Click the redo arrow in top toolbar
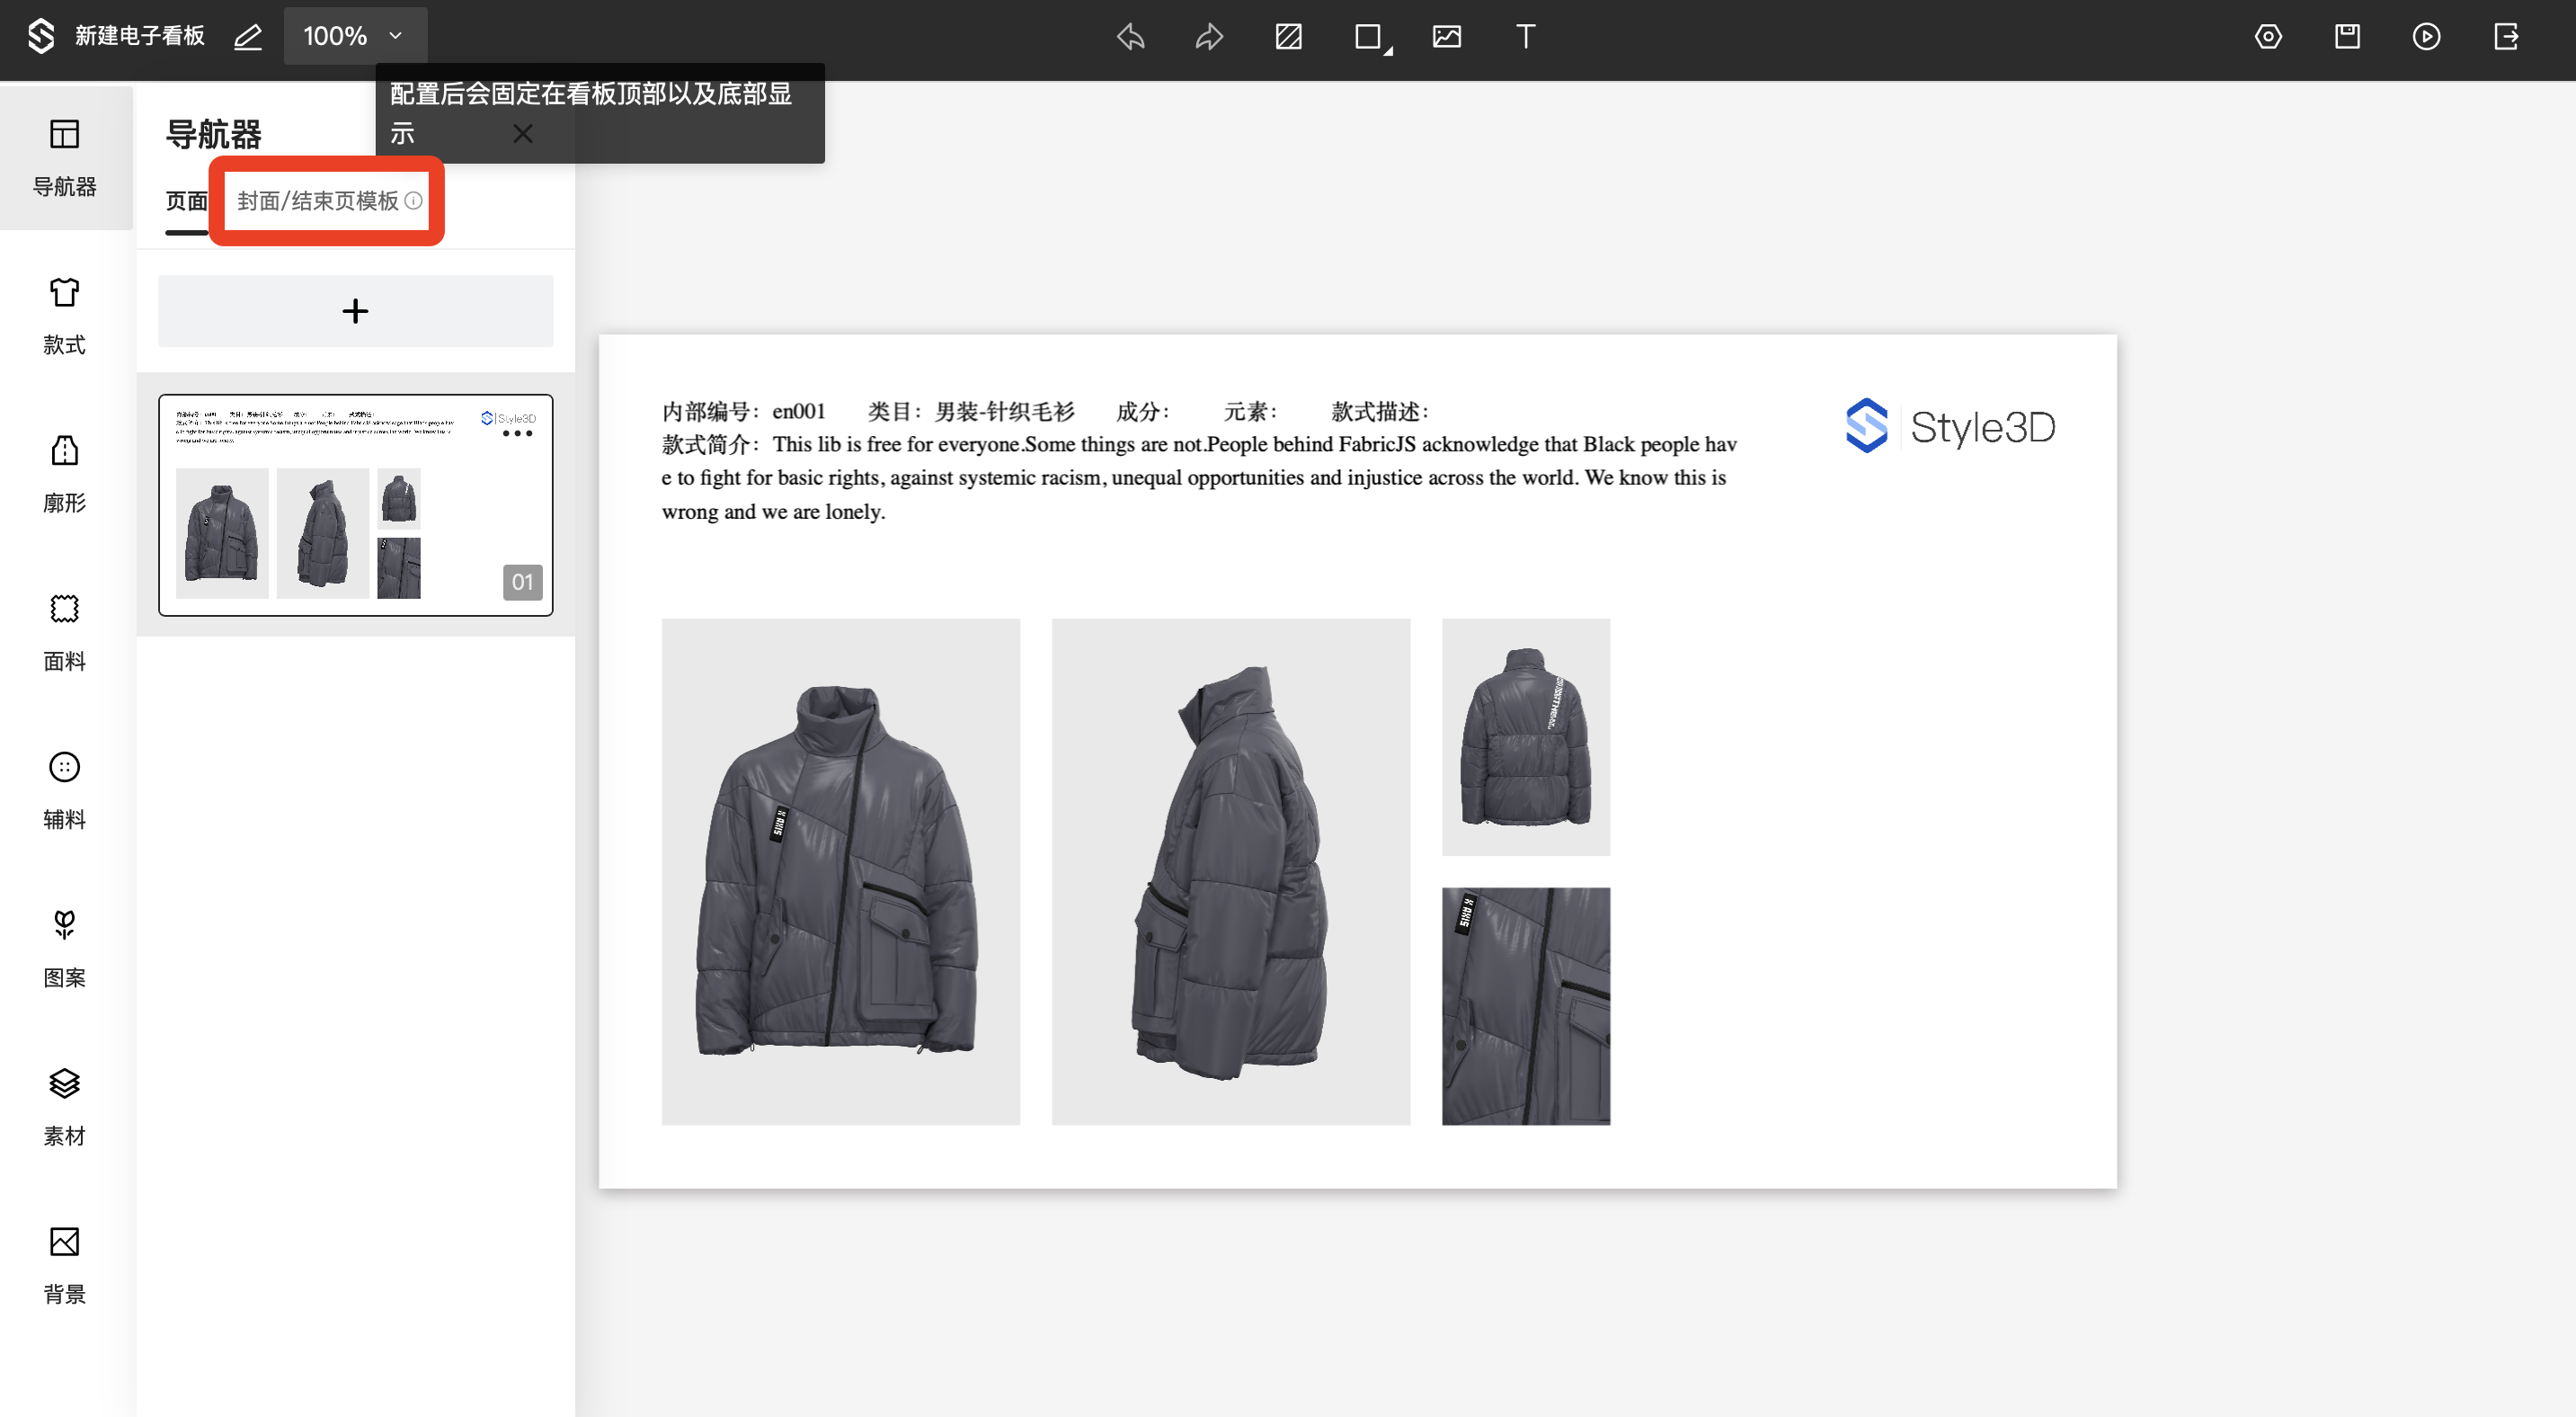This screenshot has width=2576, height=1417. 1209,37
